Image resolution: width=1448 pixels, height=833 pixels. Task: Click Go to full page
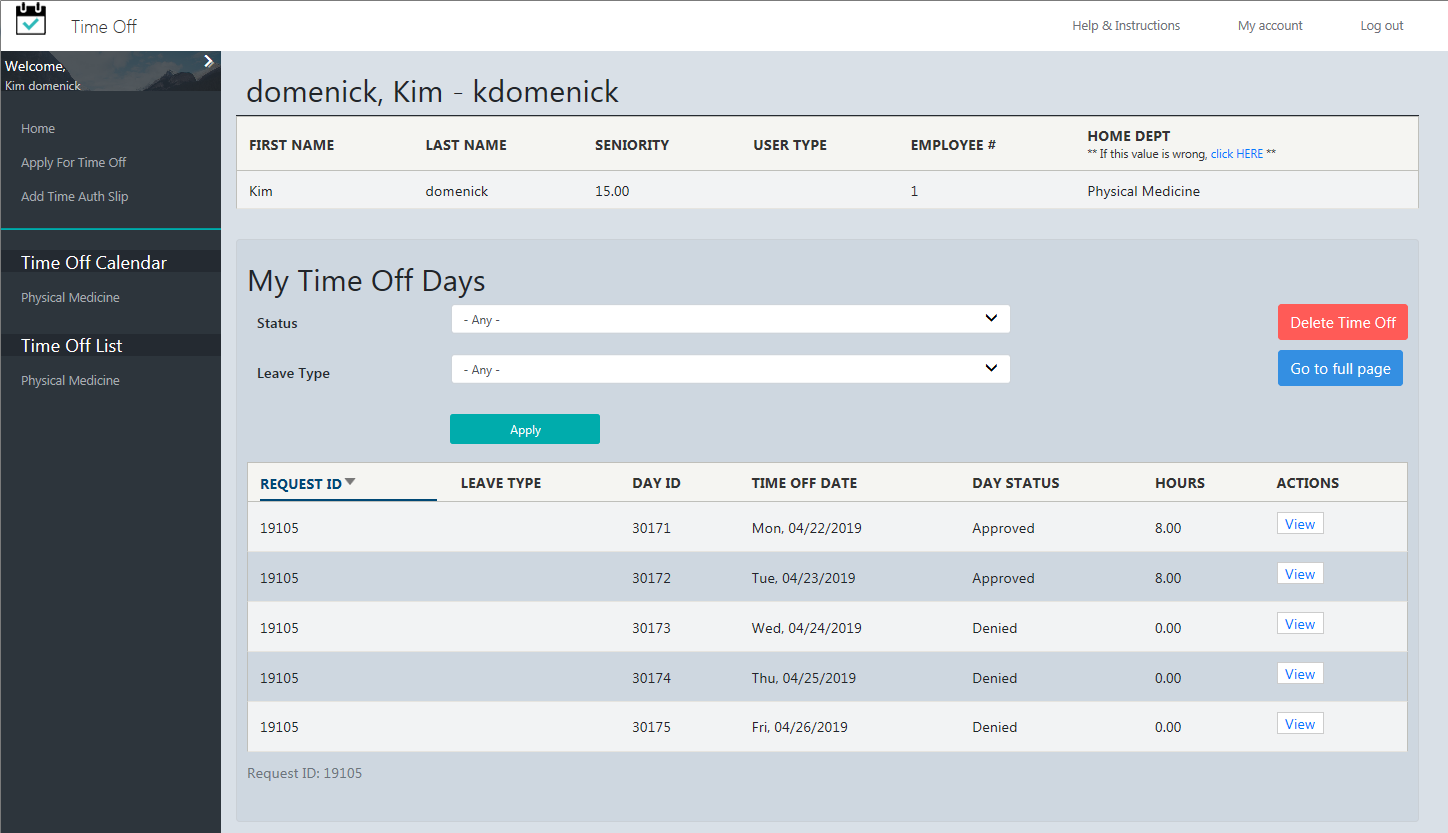(1340, 368)
